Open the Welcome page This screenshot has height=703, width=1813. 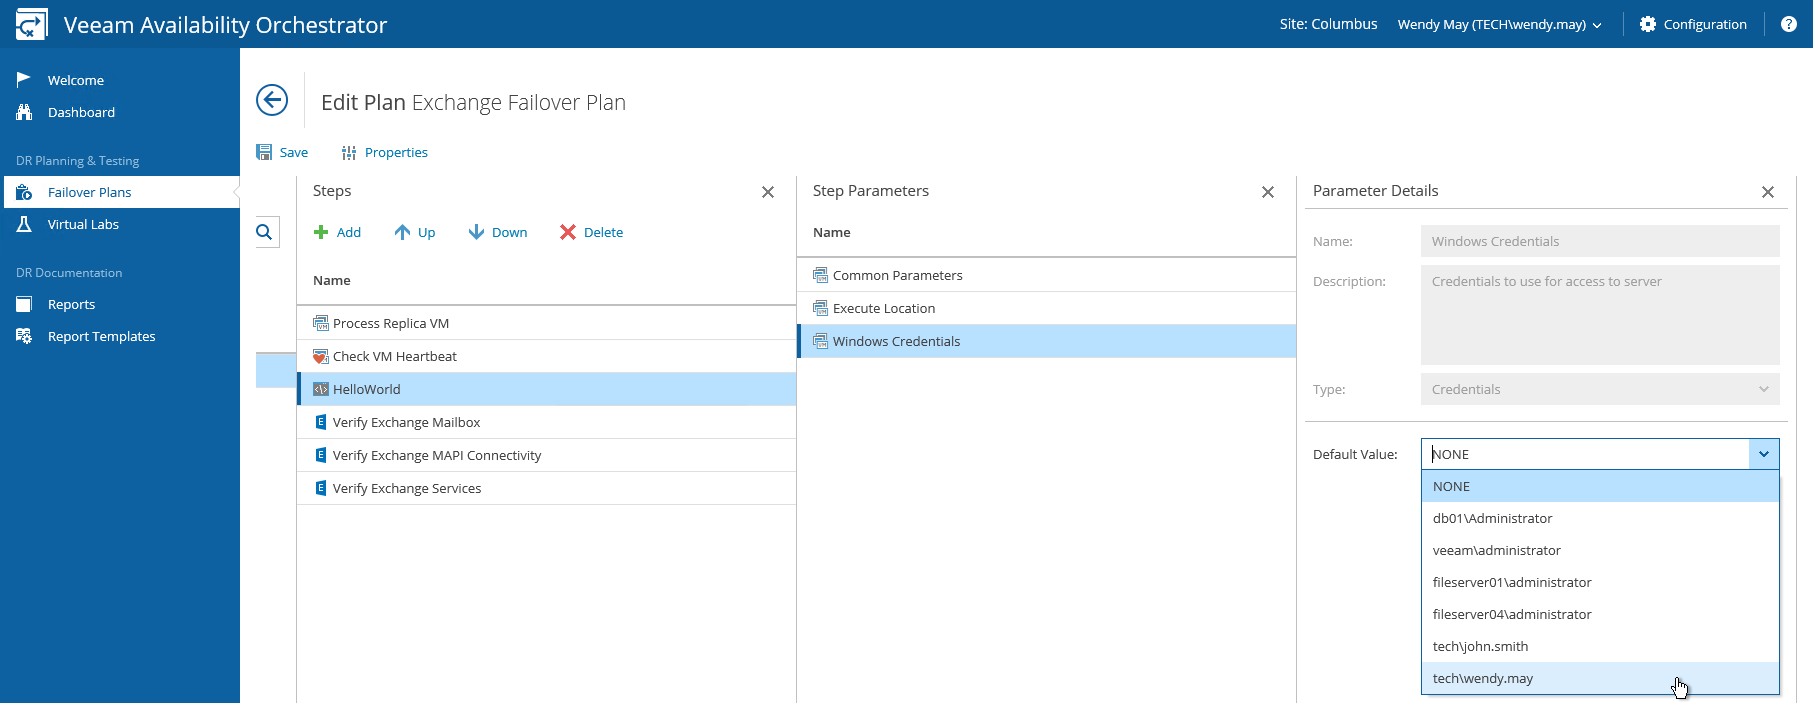click(x=76, y=80)
